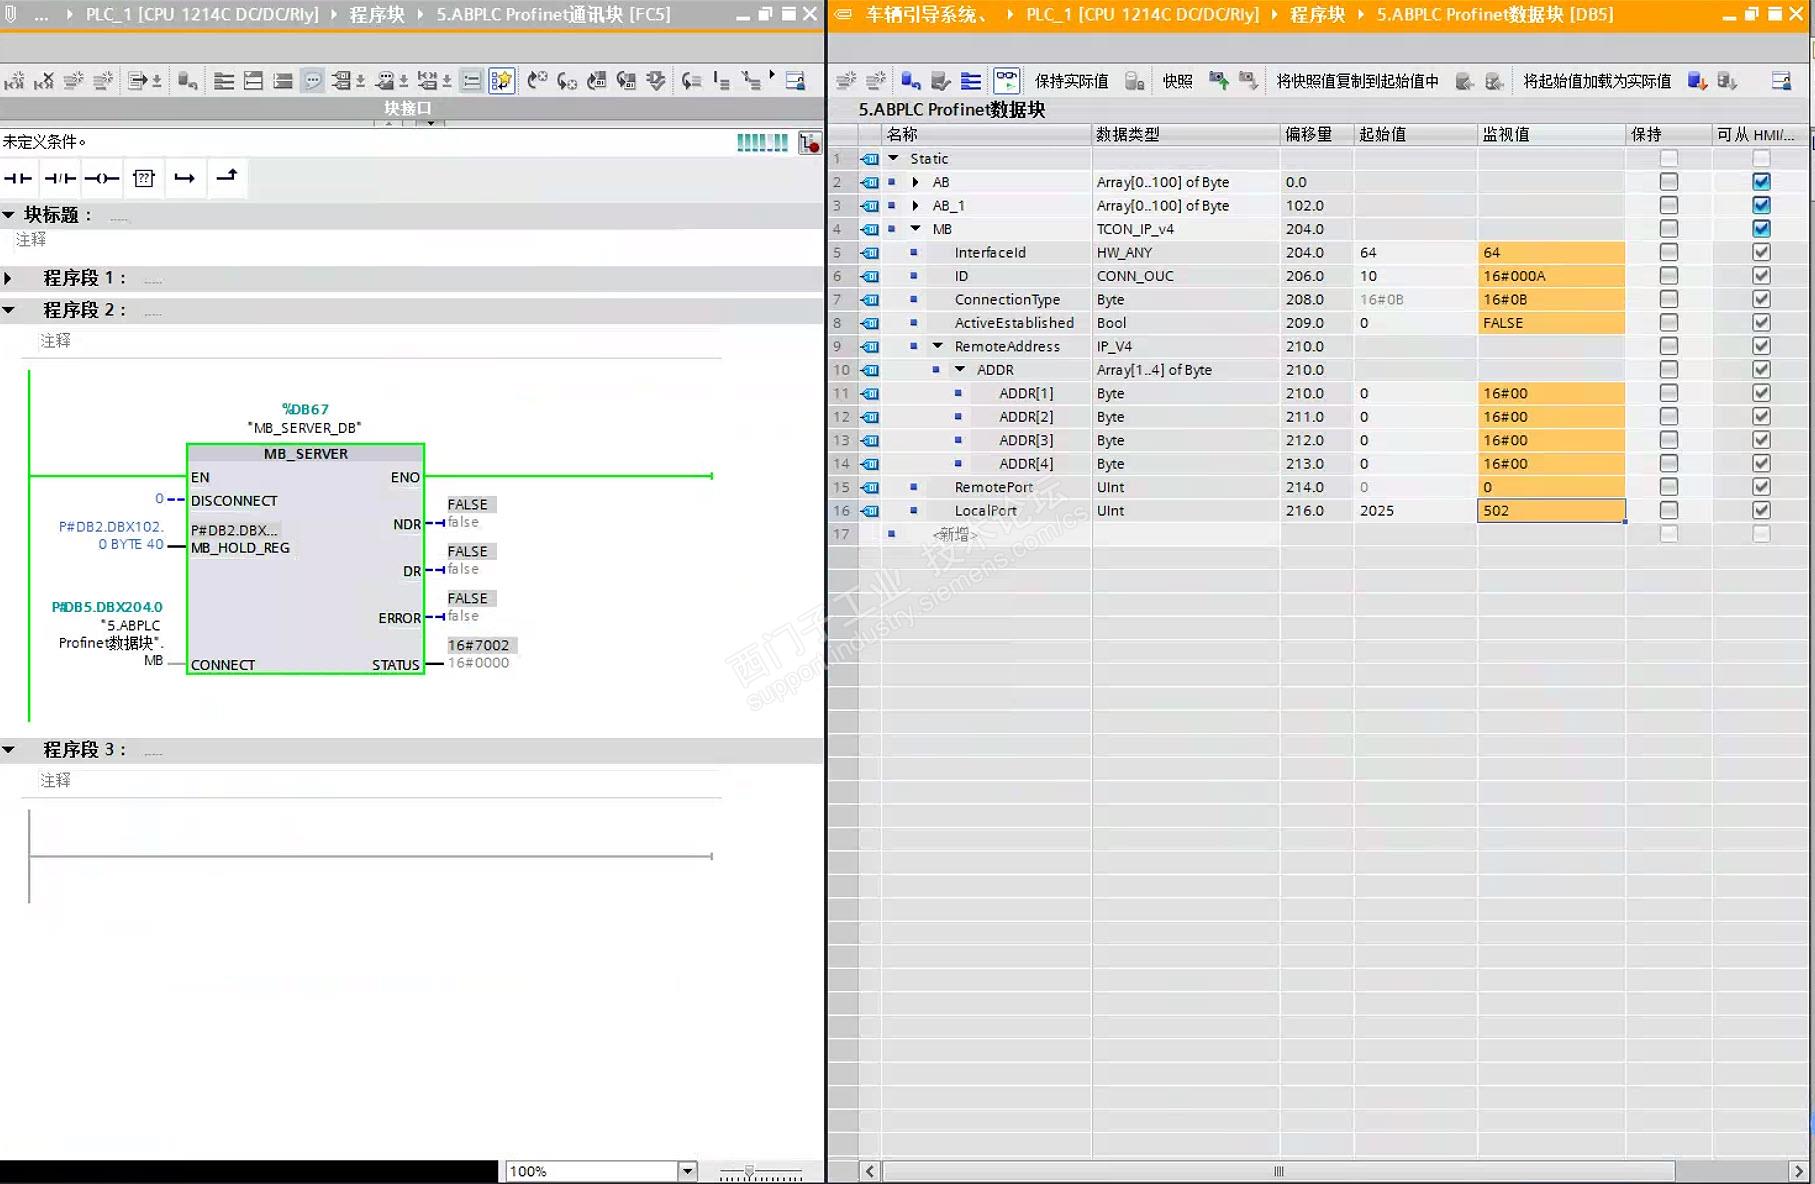Click 程序块 breadcrumb in DB5 title bar
This screenshot has height=1184, width=1815.
pyautogui.click(x=1317, y=15)
